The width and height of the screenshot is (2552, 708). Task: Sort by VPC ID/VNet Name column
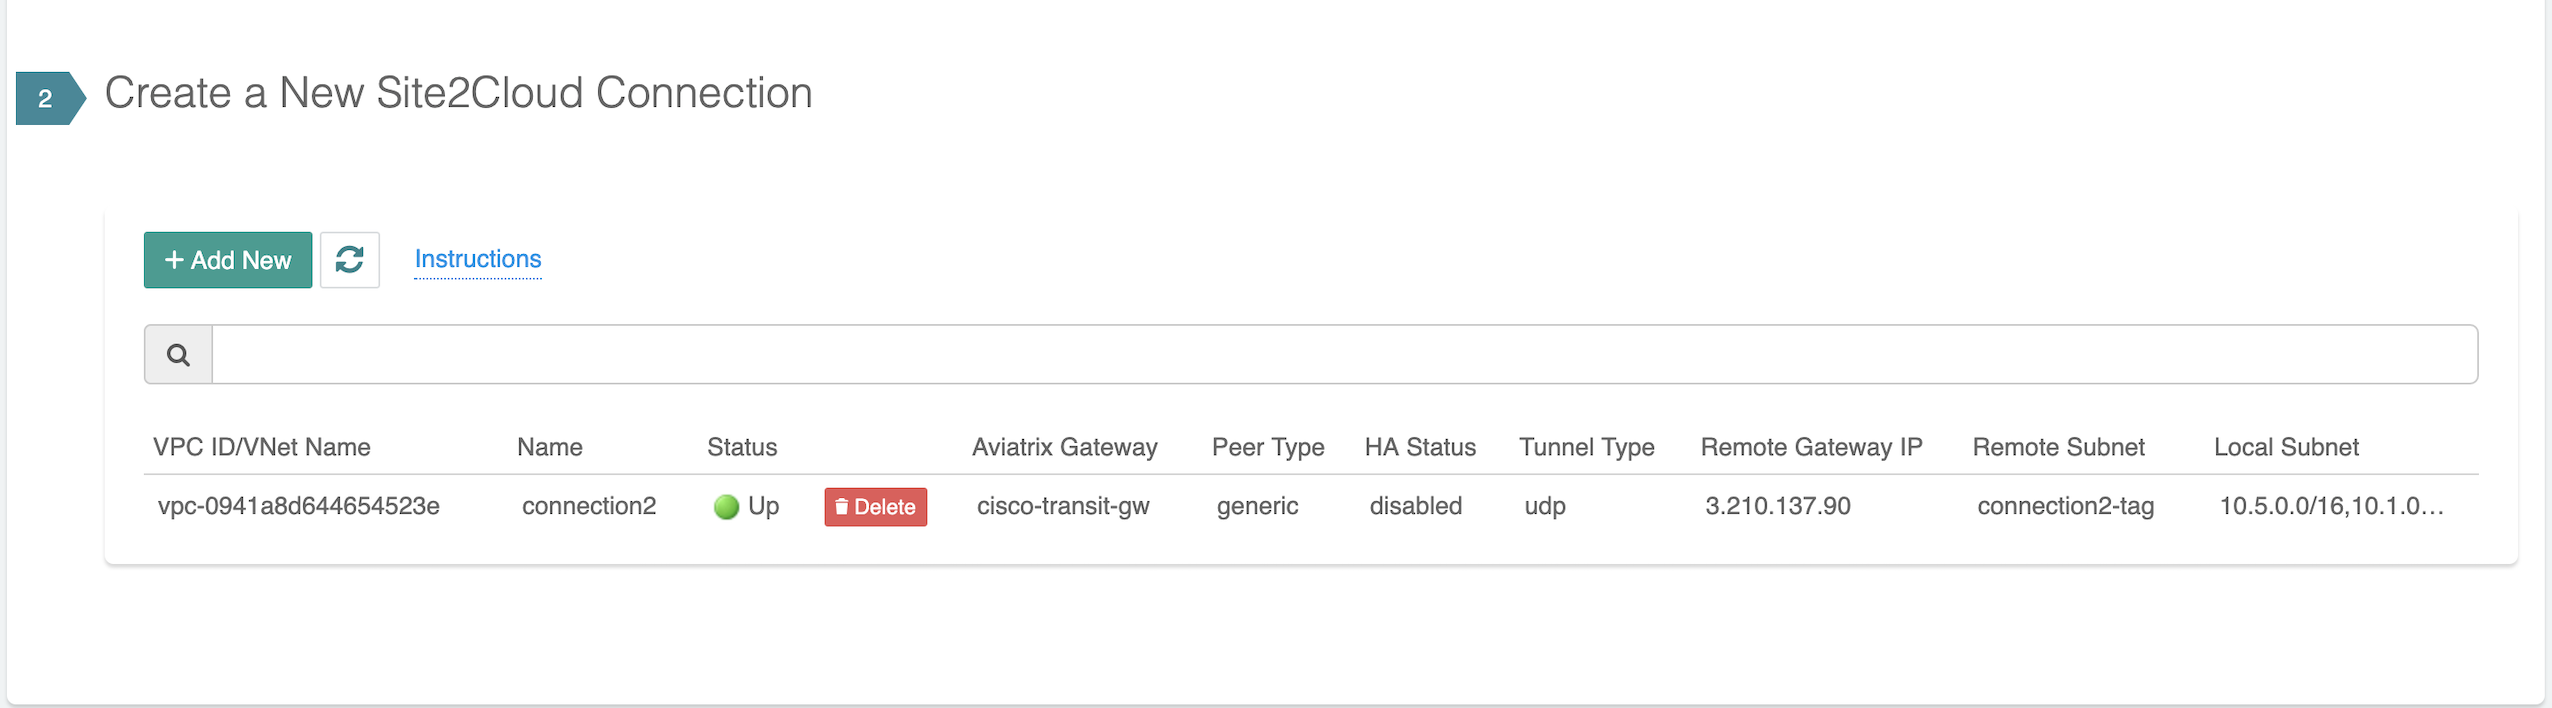click(x=262, y=447)
